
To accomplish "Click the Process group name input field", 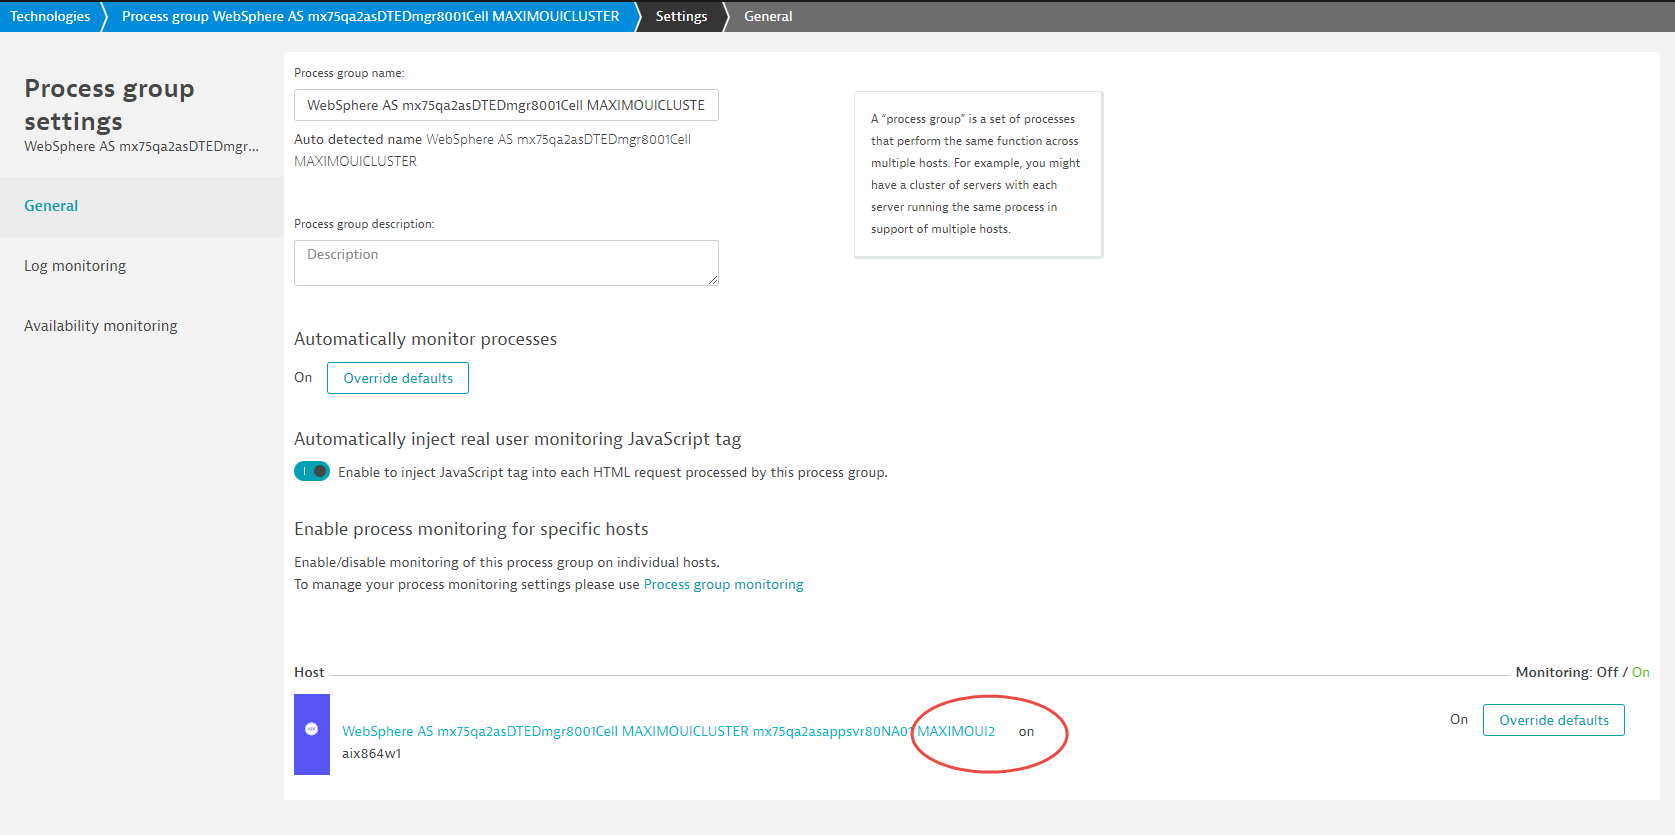I will point(506,105).
